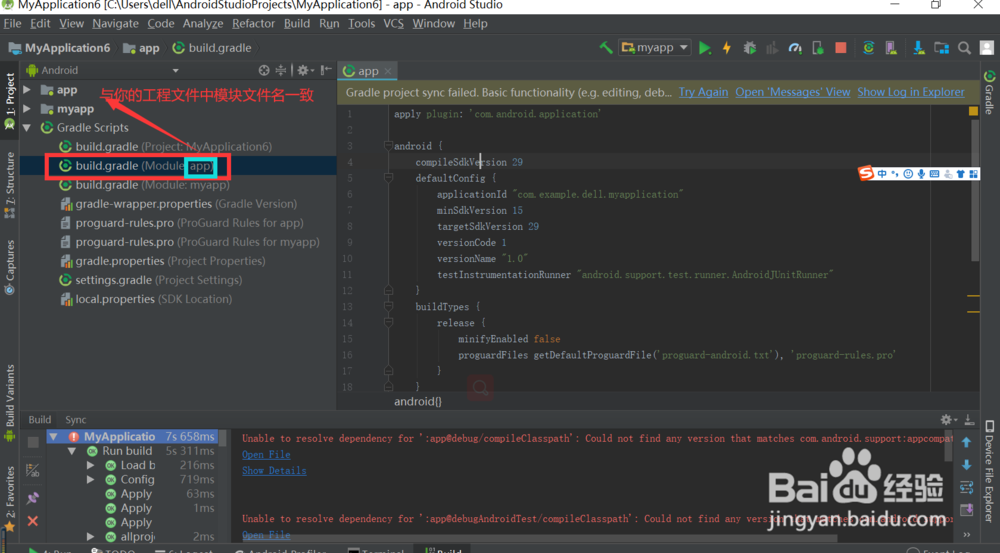Open the AVD Manager icon

(891, 48)
